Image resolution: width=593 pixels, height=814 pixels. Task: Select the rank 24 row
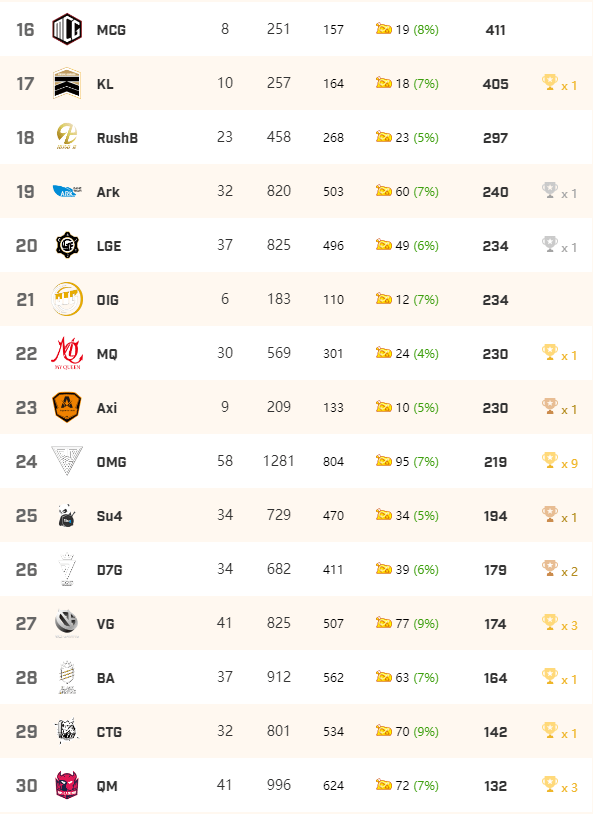click(x=296, y=461)
